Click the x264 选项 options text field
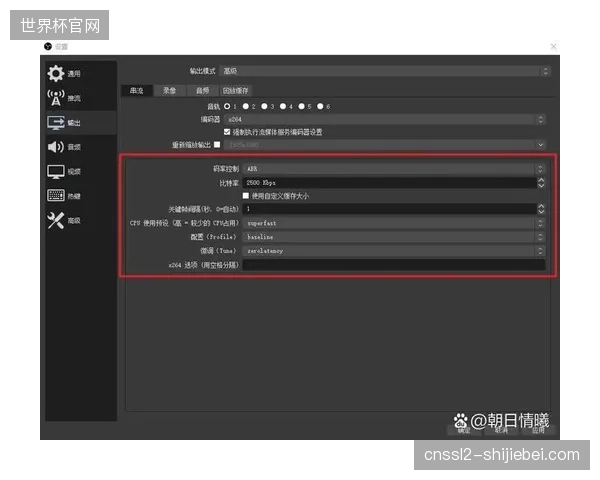Viewport: 600px width, 480px height. point(394,265)
